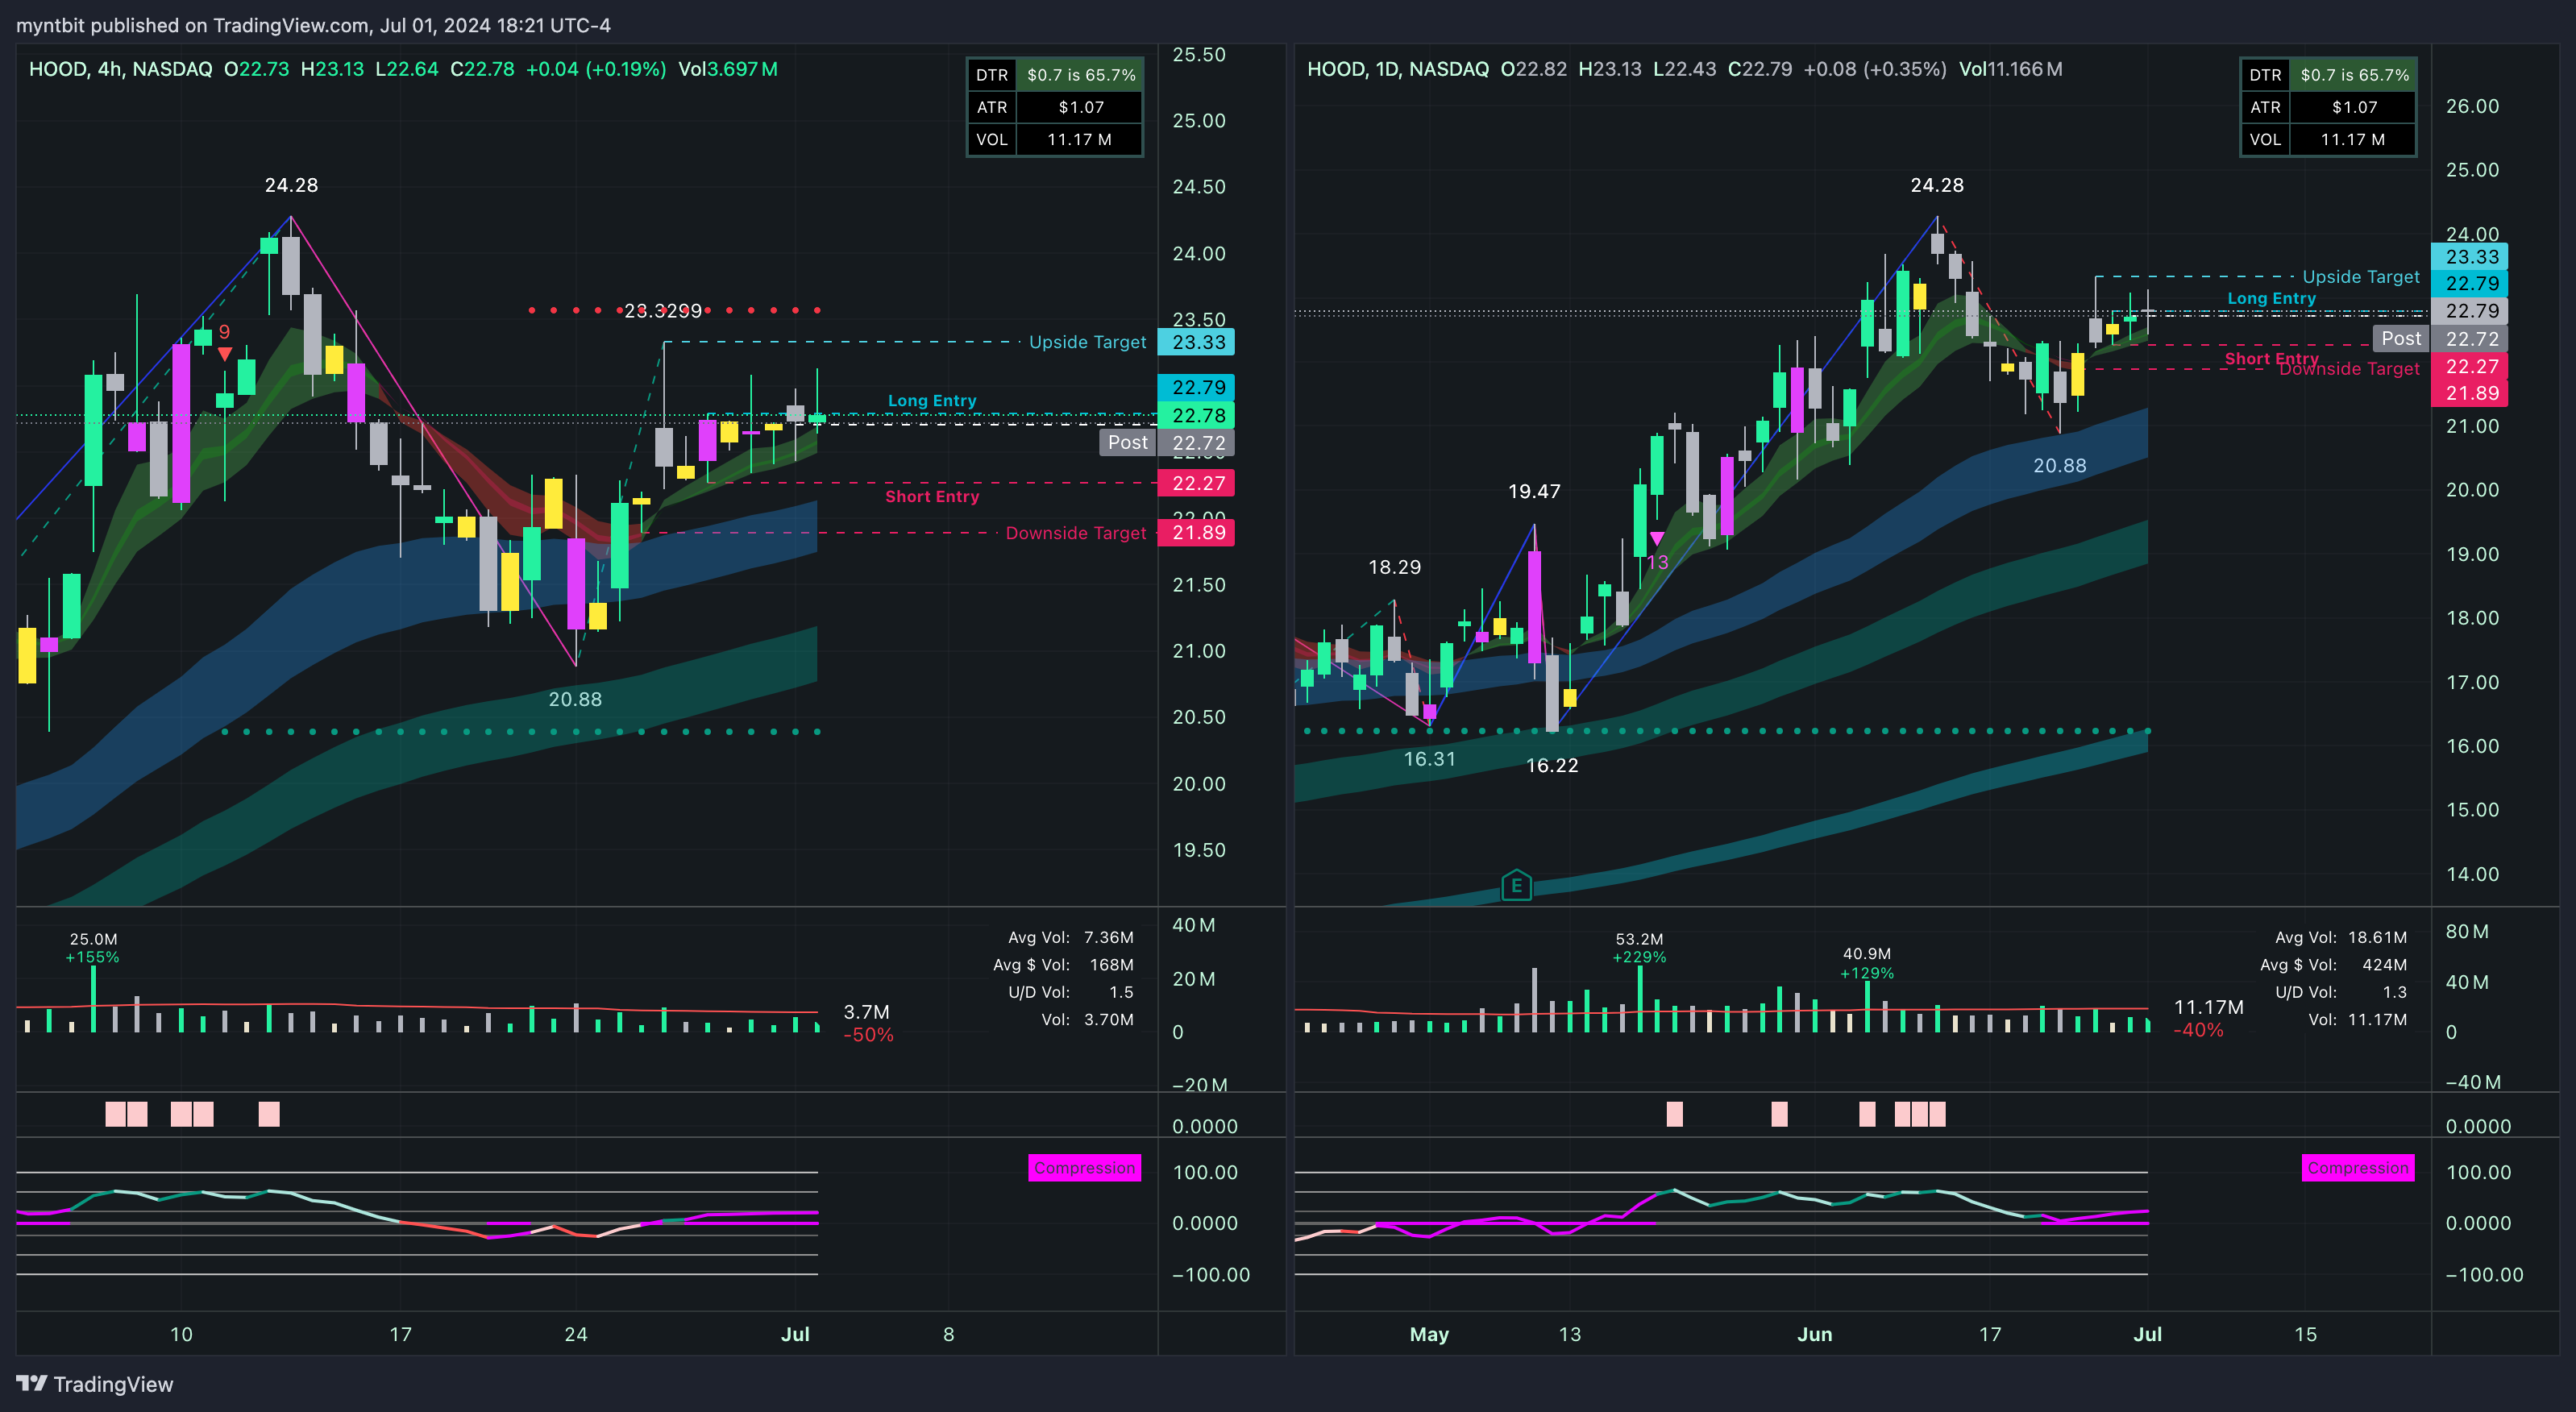Image resolution: width=2576 pixels, height=1412 pixels.
Task: Click the 'Downside Target' label on the daily chart
Action: pyautogui.click(x=2349, y=369)
